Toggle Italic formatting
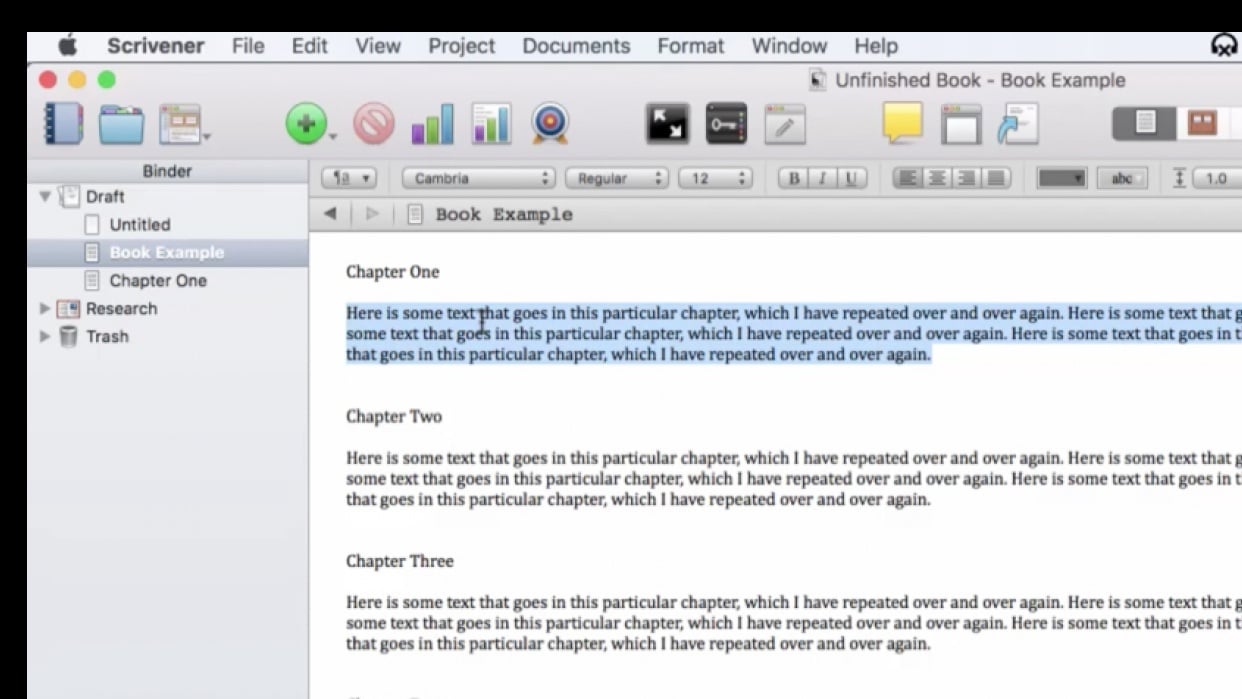Image resolution: width=1242 pixels, height=699 pixels. pos(822,178)
